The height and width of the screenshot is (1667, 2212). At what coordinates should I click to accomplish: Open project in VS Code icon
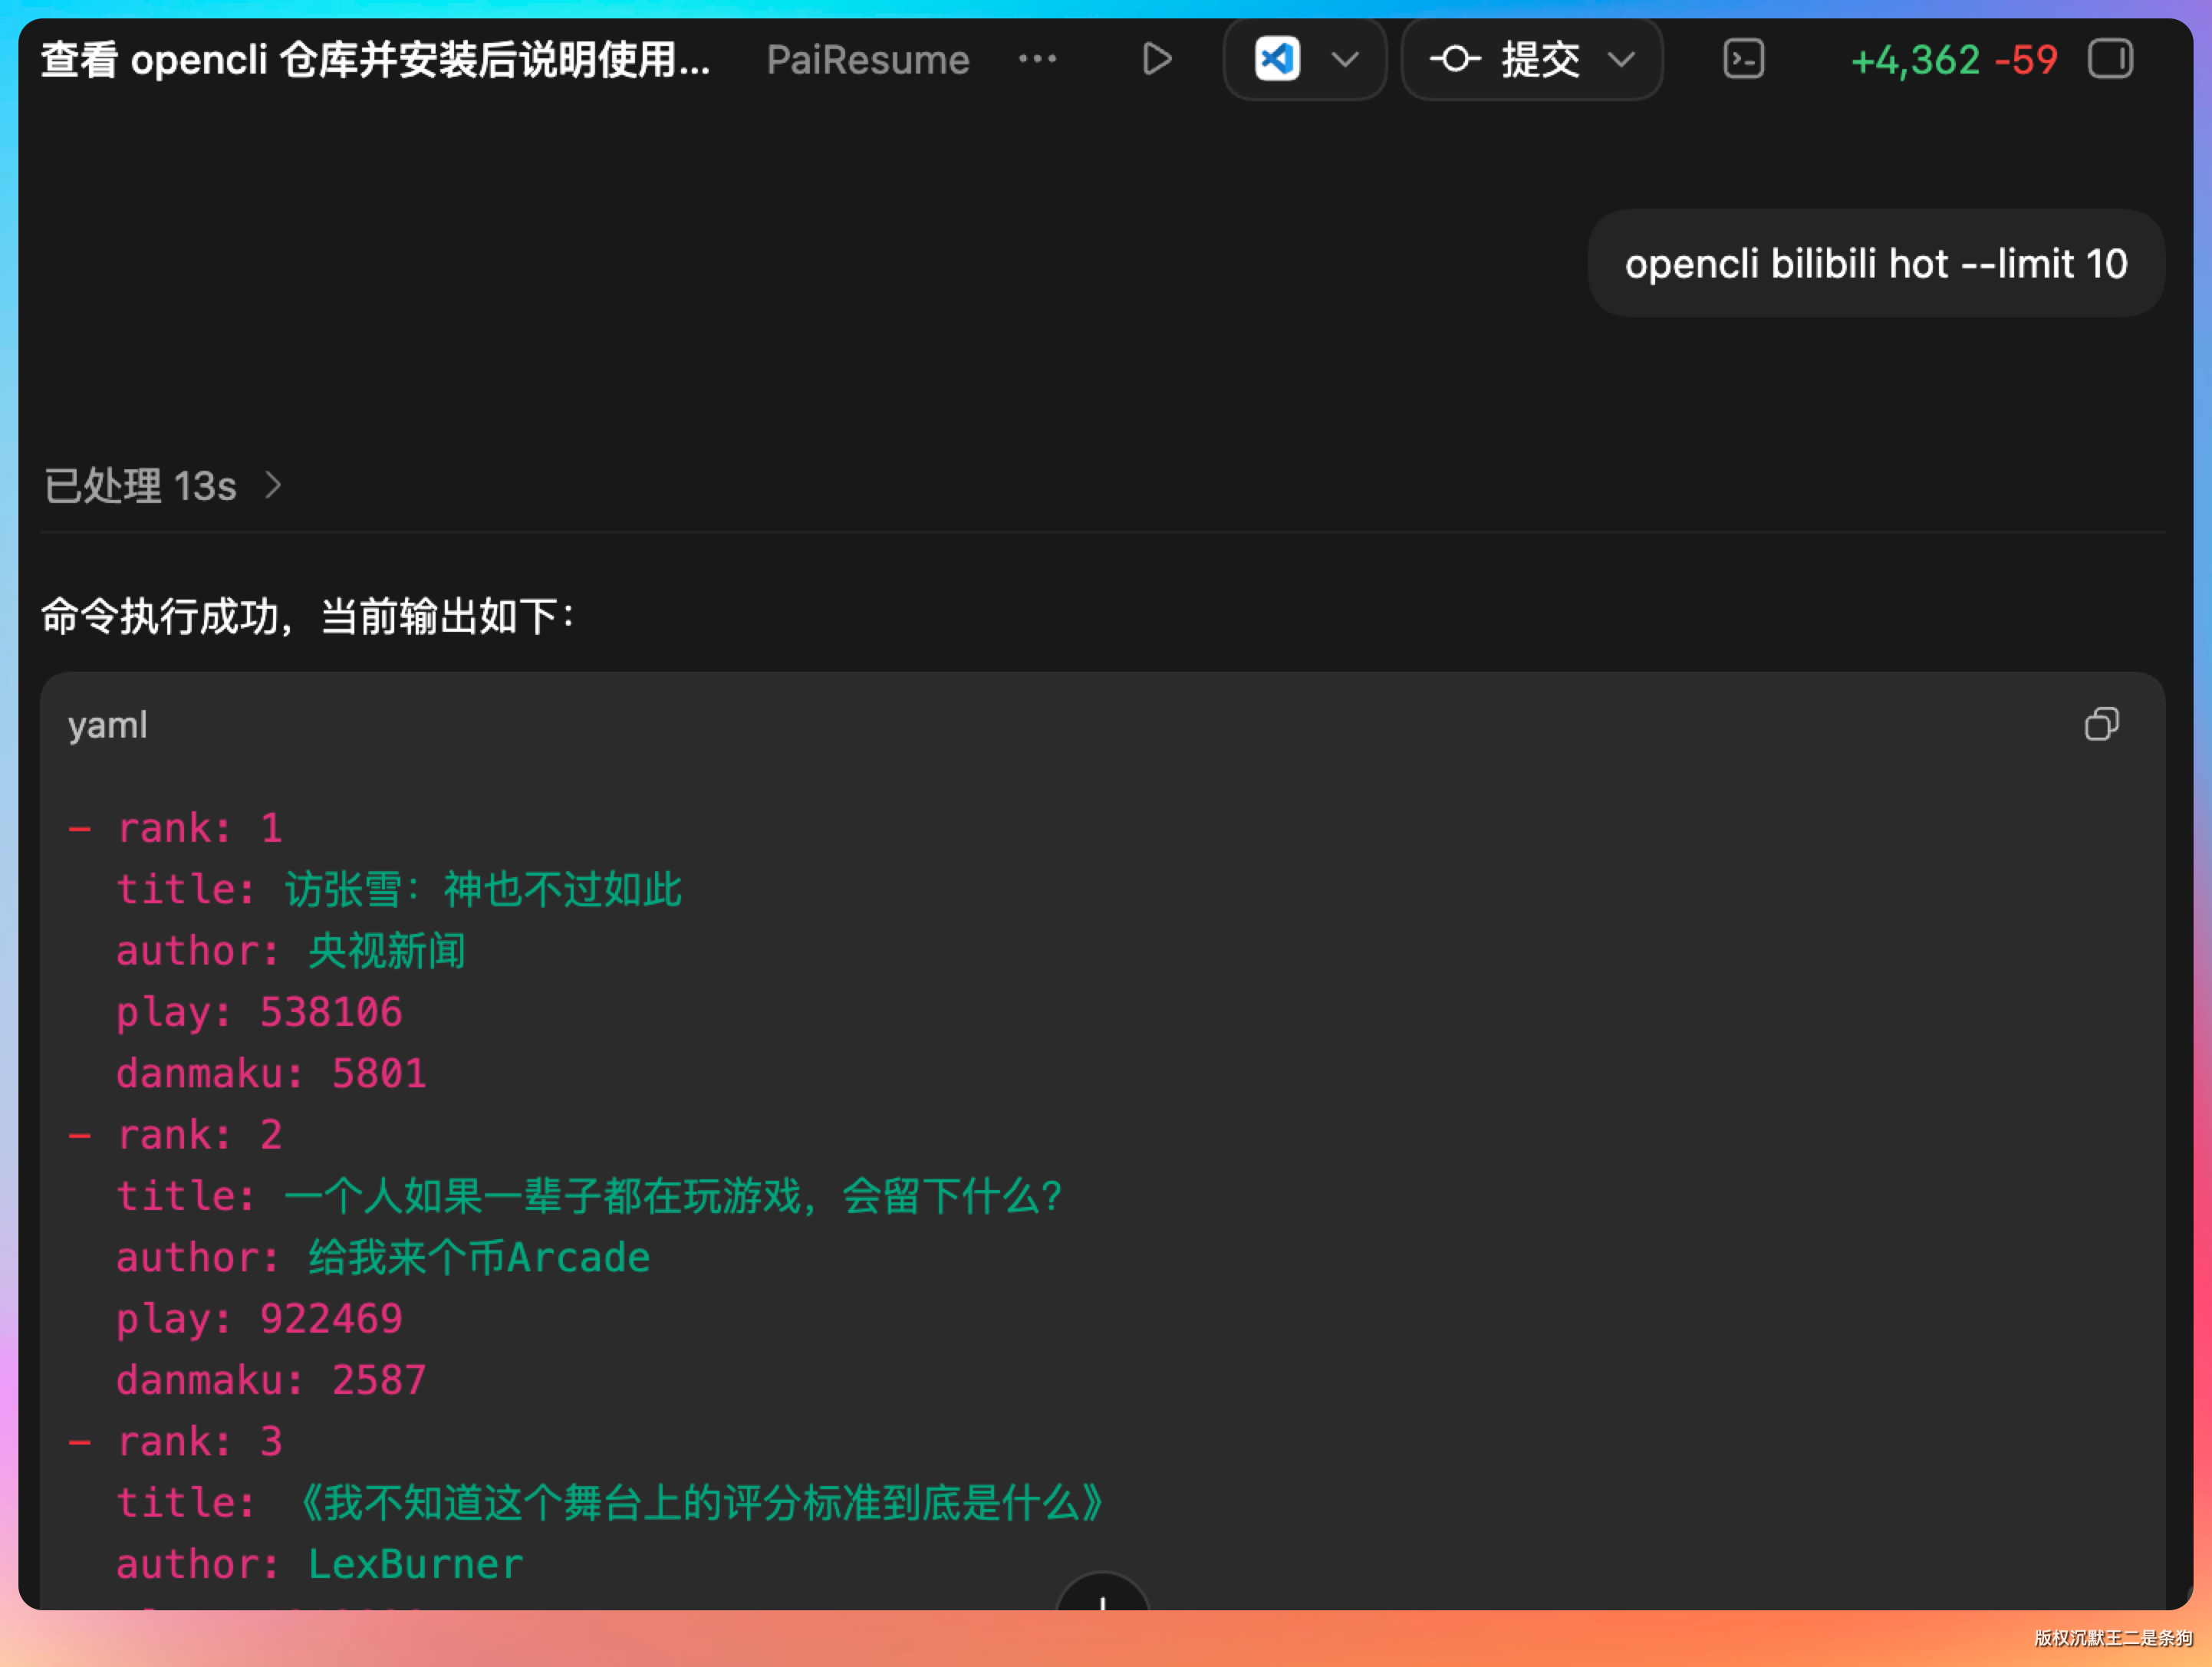(x=1277, y=59)
